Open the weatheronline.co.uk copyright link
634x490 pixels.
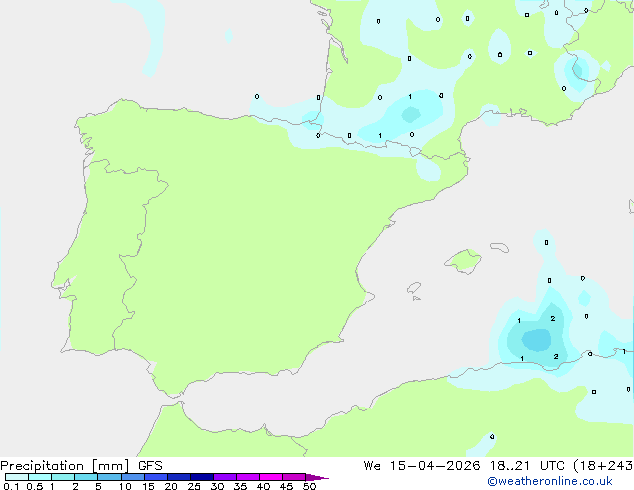pyautogui.click(x=550, y=481)
